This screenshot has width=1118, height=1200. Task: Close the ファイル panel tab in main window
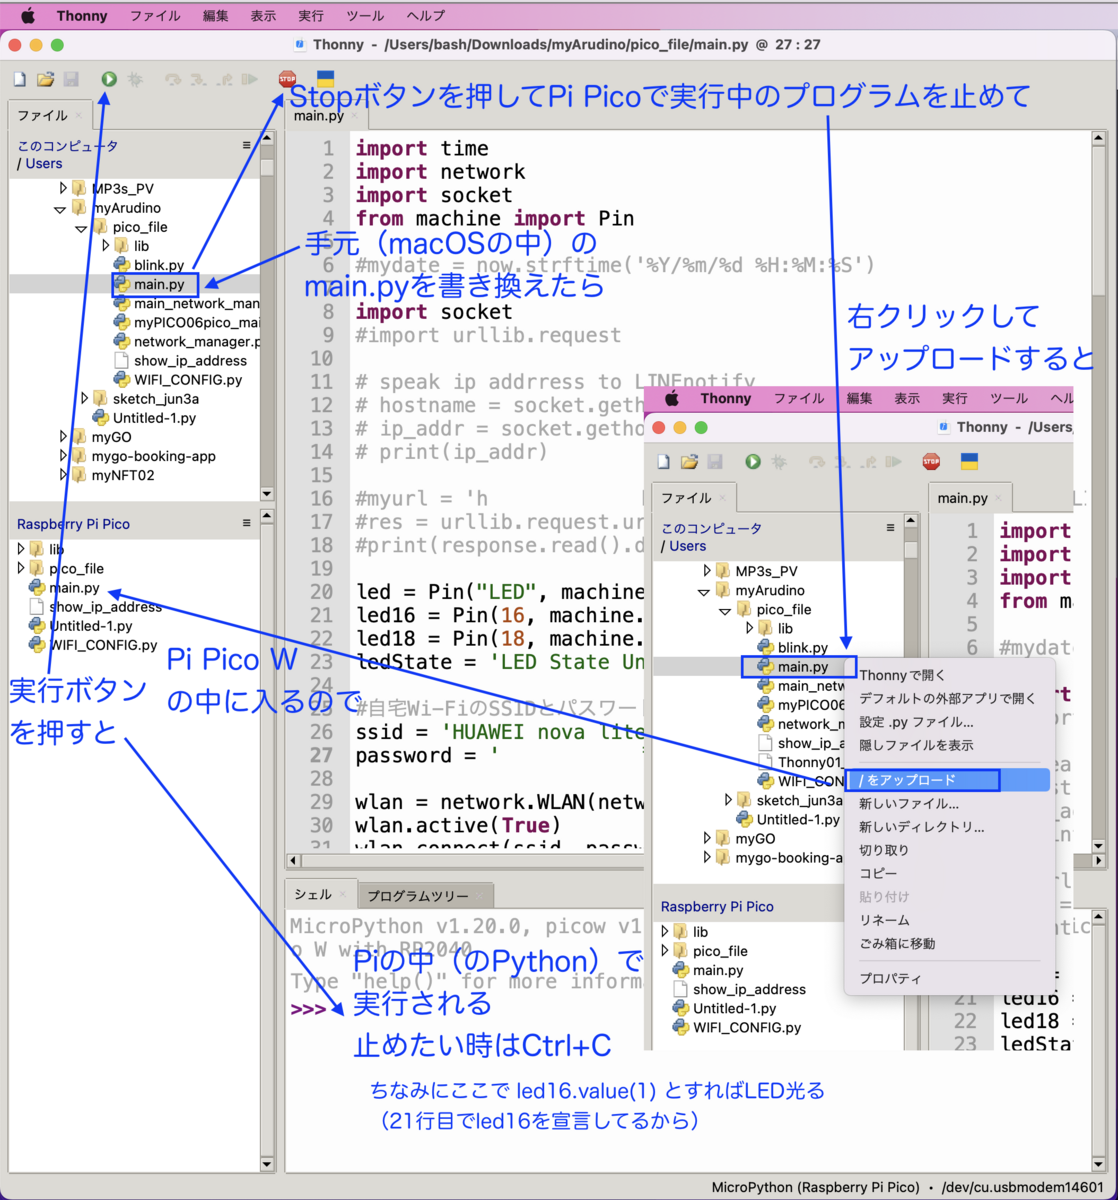coord(79,116)
